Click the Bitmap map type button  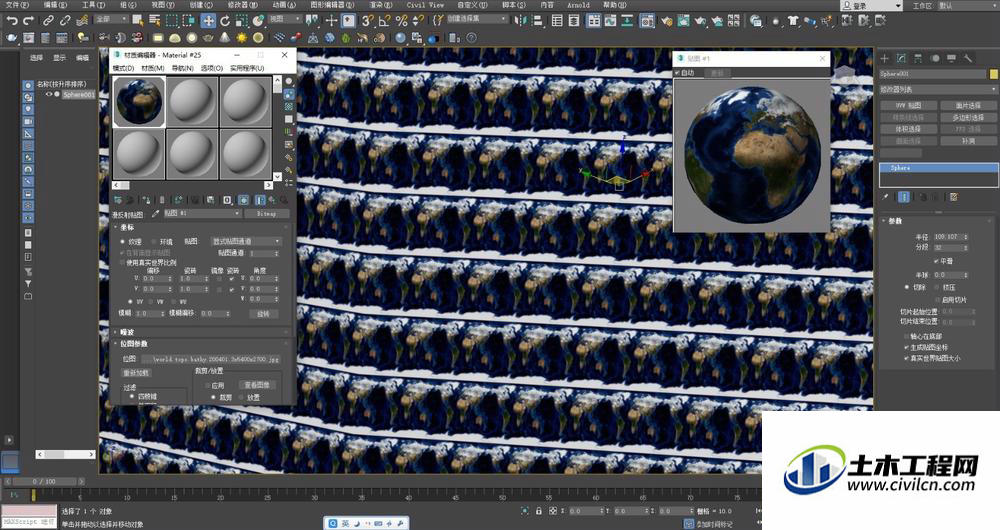tap(267, 214)
